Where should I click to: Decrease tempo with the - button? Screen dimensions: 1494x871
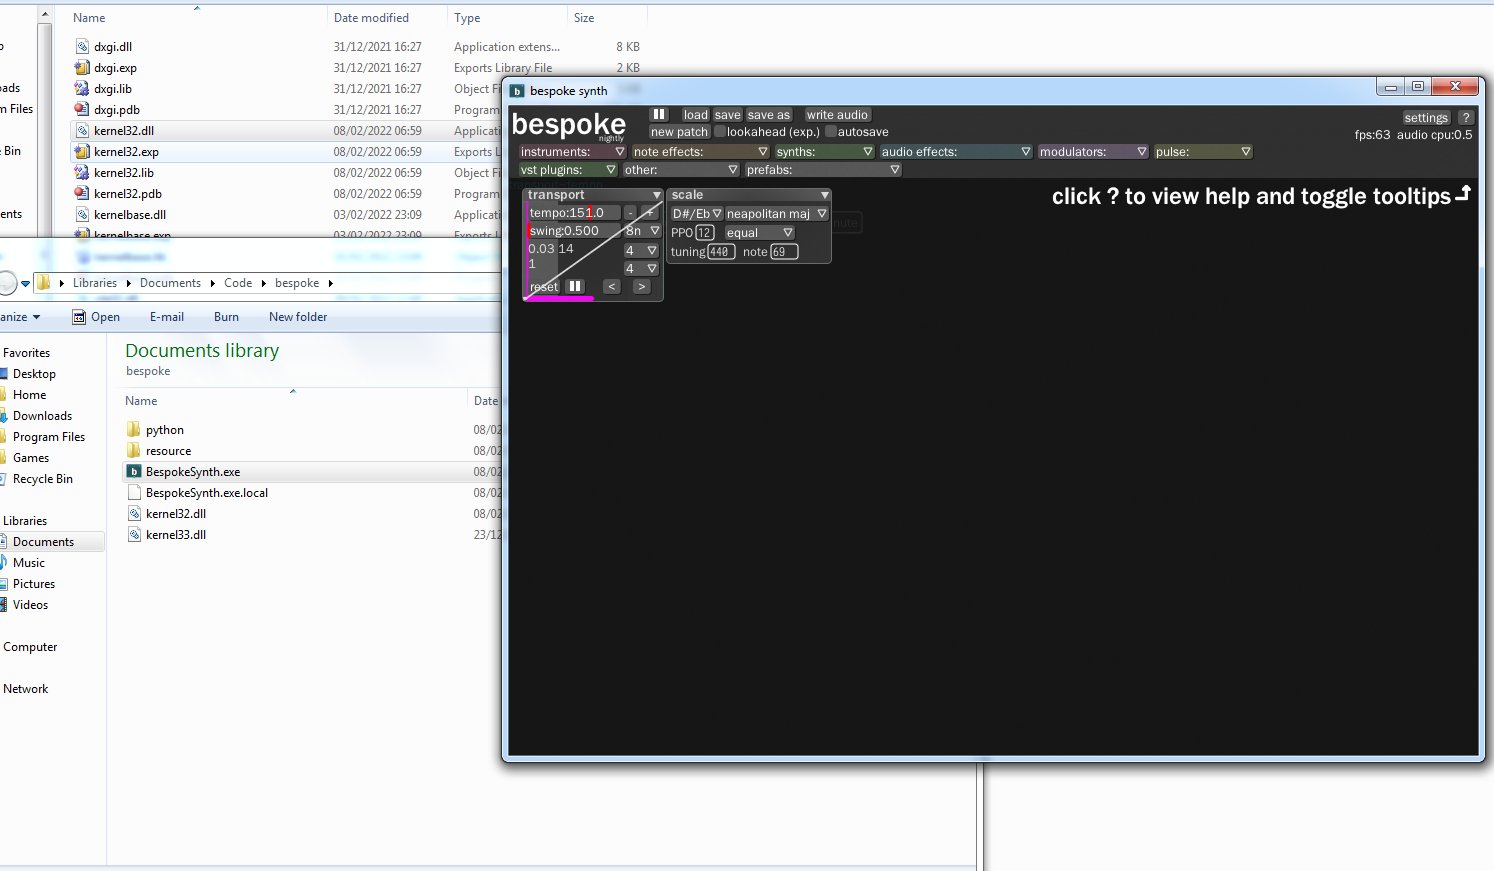(629, 212)
